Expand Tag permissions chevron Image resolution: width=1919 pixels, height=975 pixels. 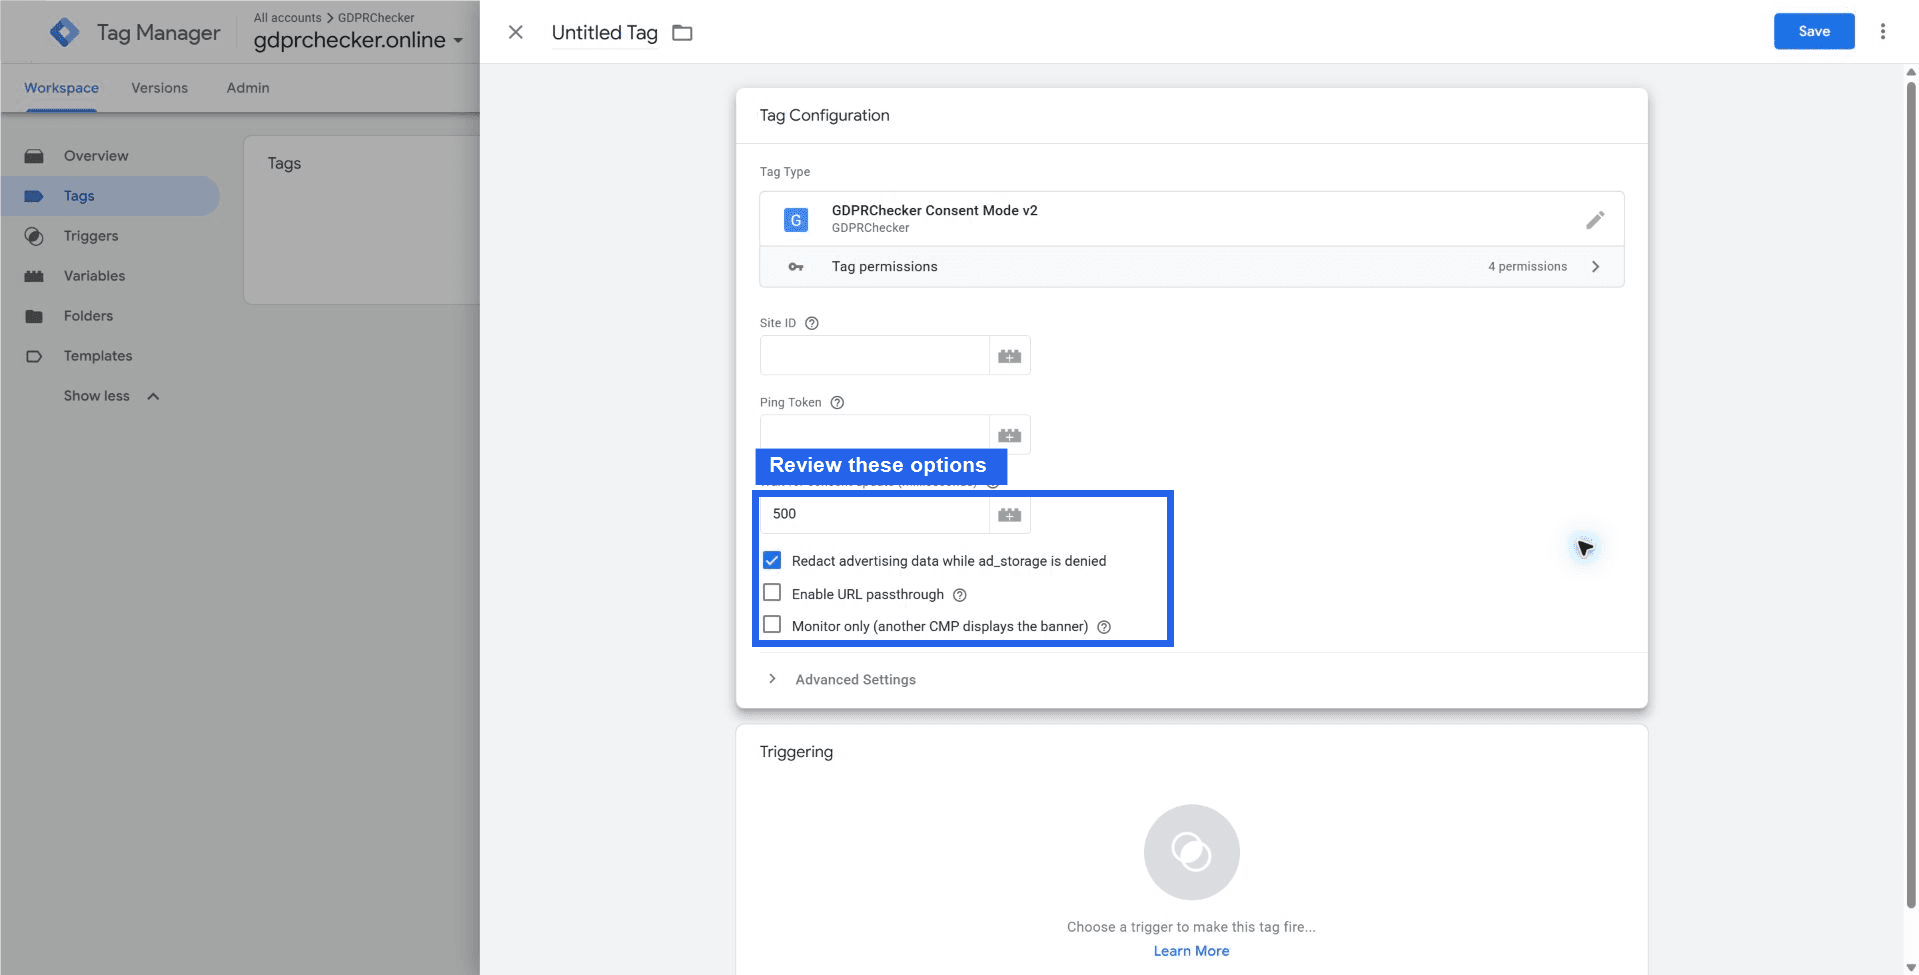(1596, 267)
